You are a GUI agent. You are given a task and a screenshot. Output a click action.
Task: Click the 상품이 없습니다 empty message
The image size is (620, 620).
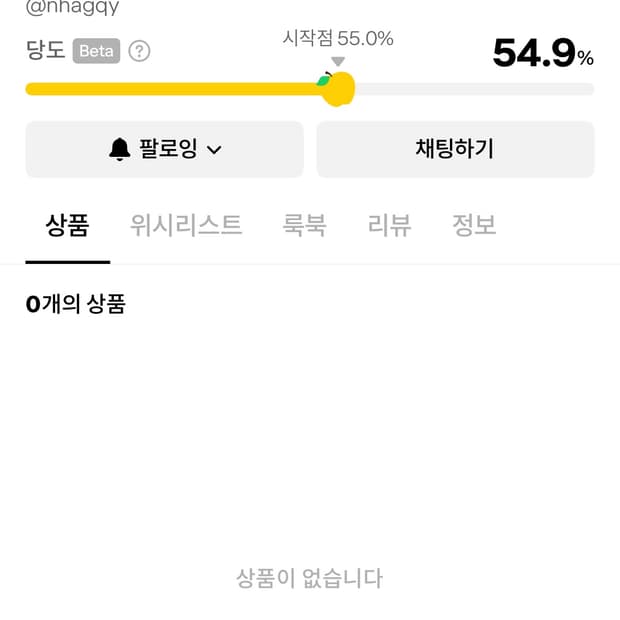[309, 578]
